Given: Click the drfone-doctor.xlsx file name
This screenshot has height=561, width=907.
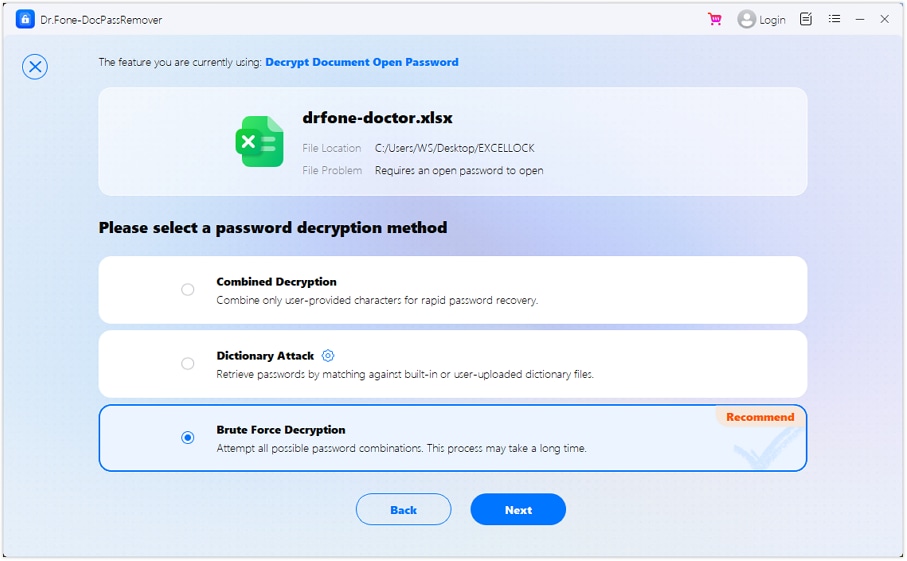Looking at the screenshot, I should coord(377,118).
